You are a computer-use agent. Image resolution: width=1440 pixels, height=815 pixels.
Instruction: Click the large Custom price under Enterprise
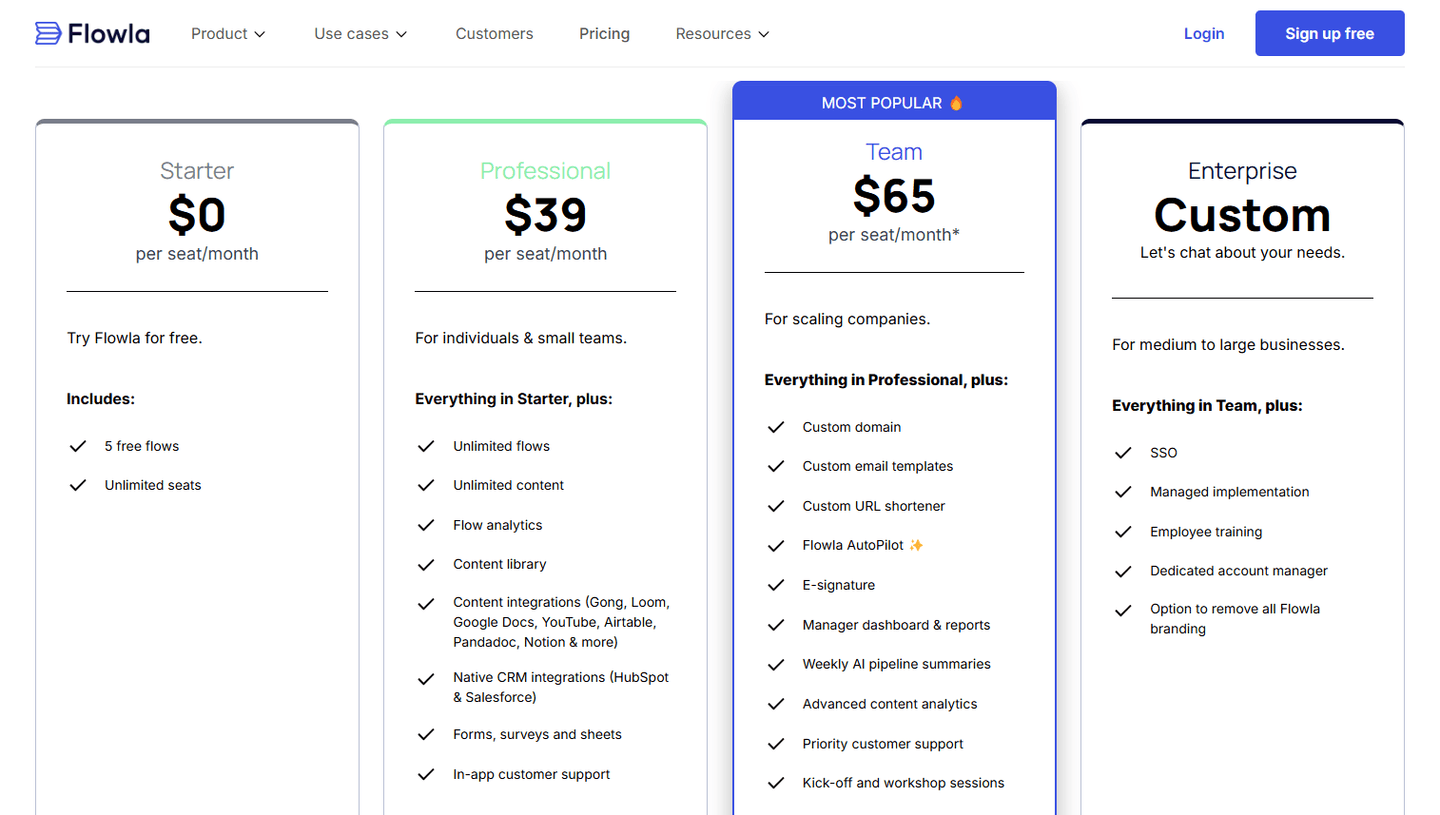click(1242, 215)
